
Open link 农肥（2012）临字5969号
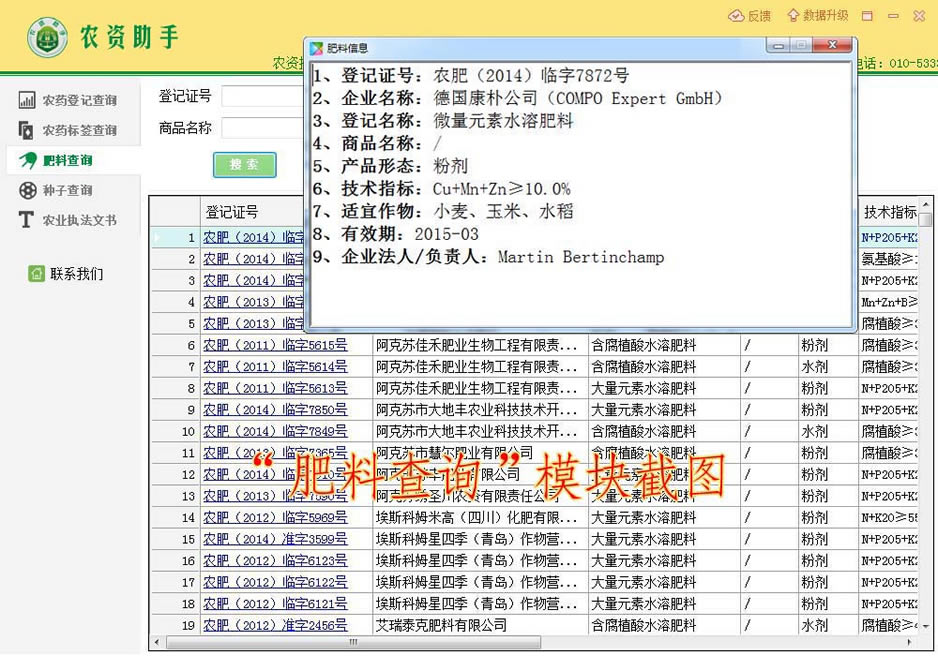(275, 517)
